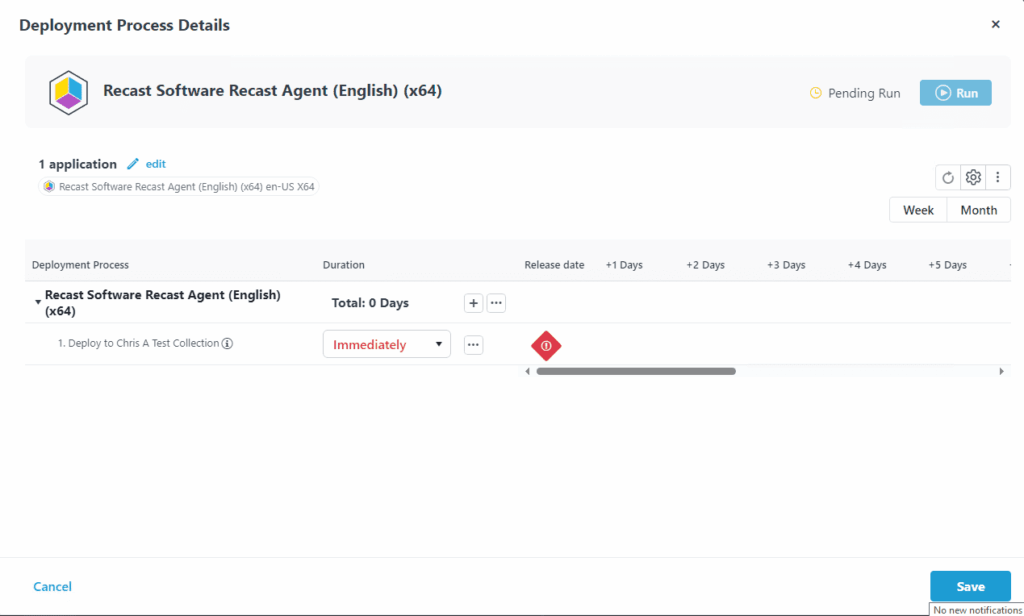This screenshot has width=1024, height=616.
Task: Click the Recast Software hexagon logo icon
Action: tap(69, 93)
